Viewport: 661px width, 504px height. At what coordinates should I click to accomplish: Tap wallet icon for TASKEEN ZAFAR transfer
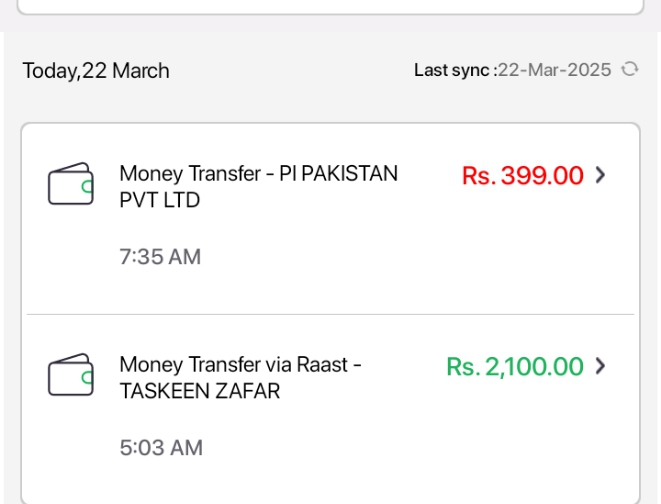click(70, 375)
